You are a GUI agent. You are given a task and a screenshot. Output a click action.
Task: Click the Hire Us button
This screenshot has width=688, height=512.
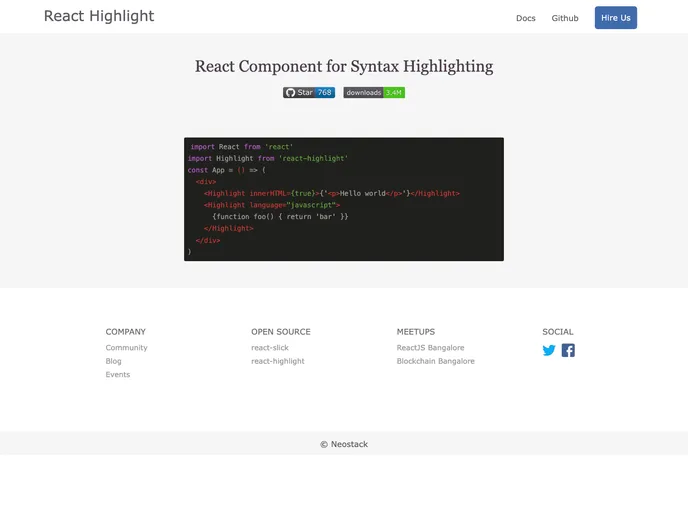coord(616,18)
